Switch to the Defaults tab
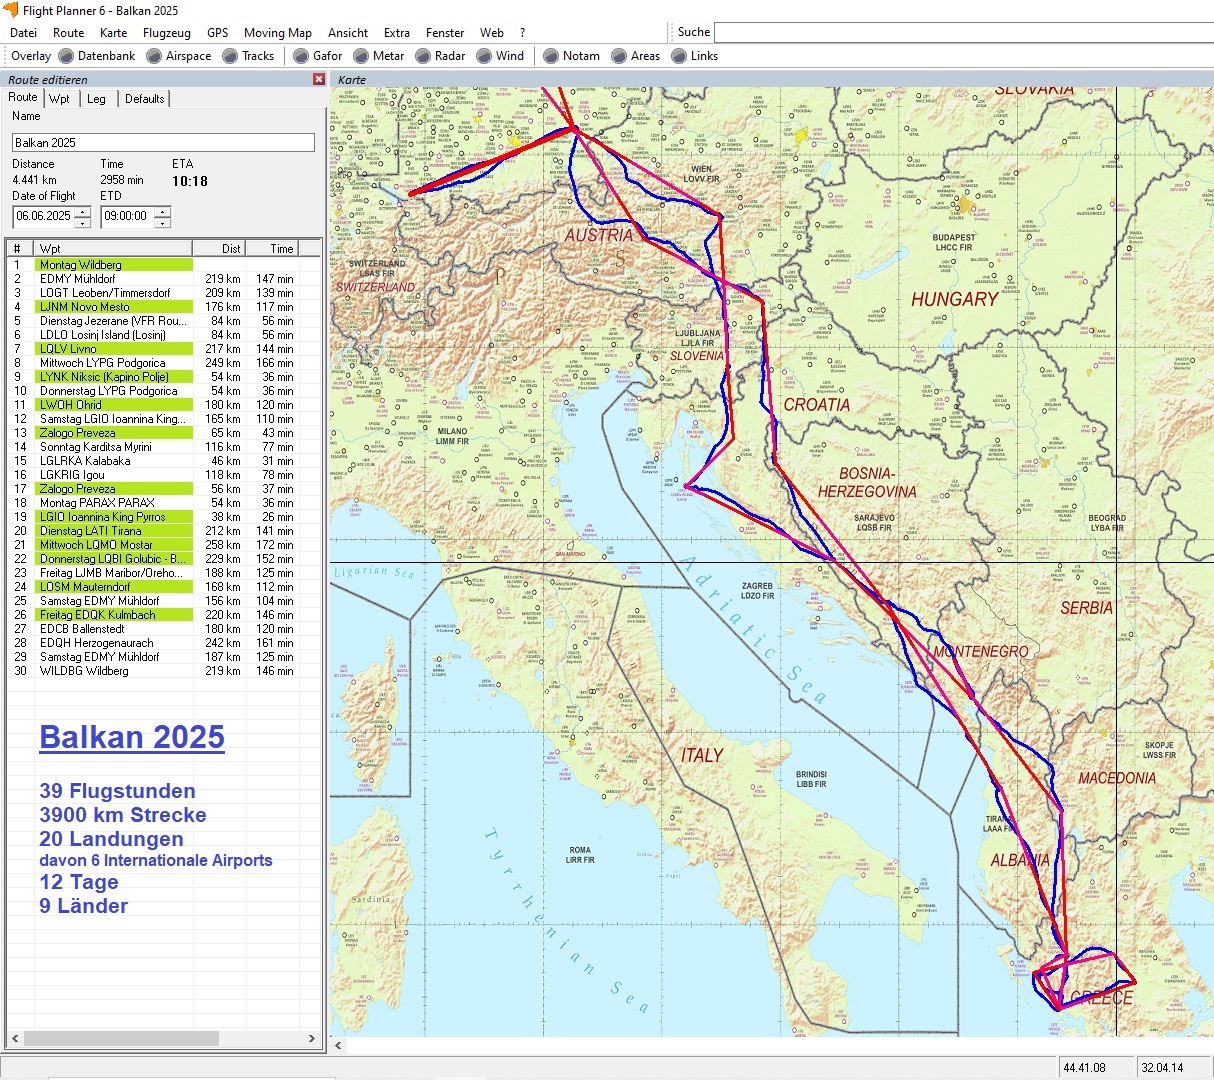Viewport: 1214px width, 1080px height. pos(144,98)
